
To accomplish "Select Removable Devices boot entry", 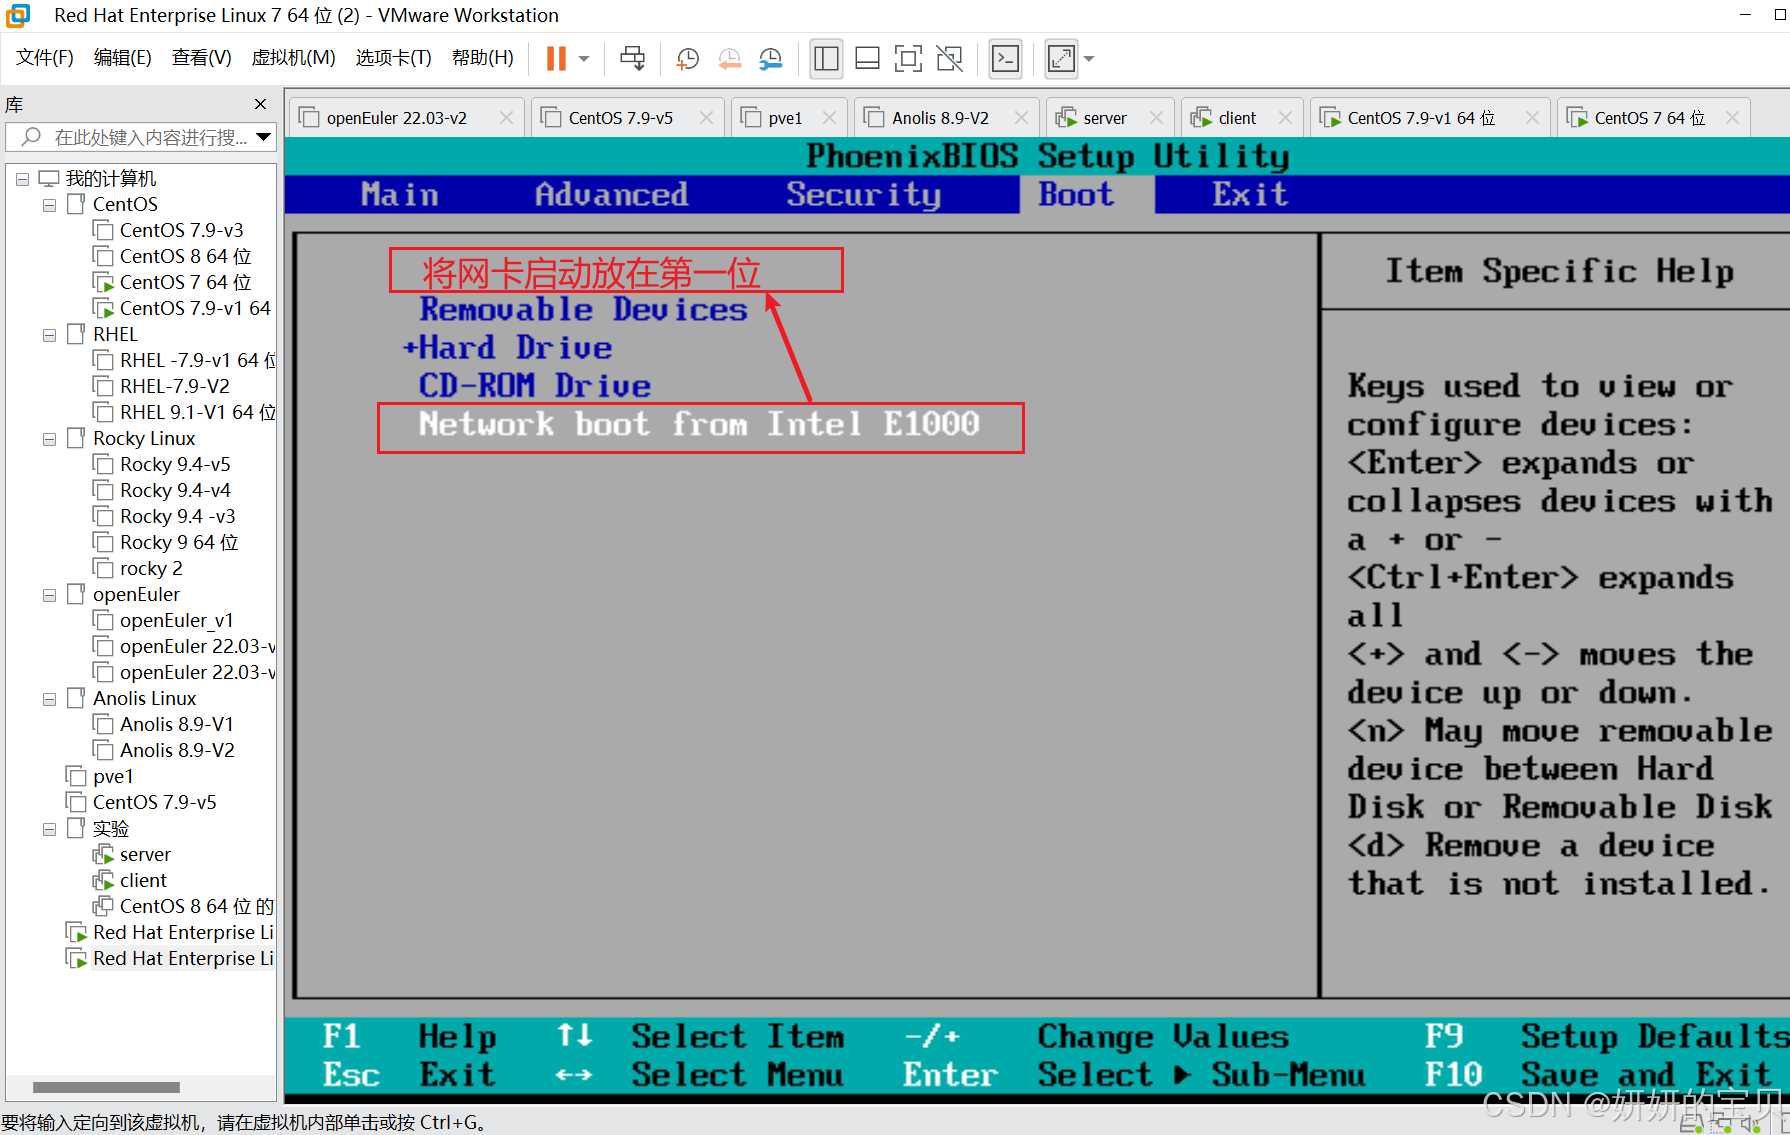I will pyautogui.click(x=583, y=310).
